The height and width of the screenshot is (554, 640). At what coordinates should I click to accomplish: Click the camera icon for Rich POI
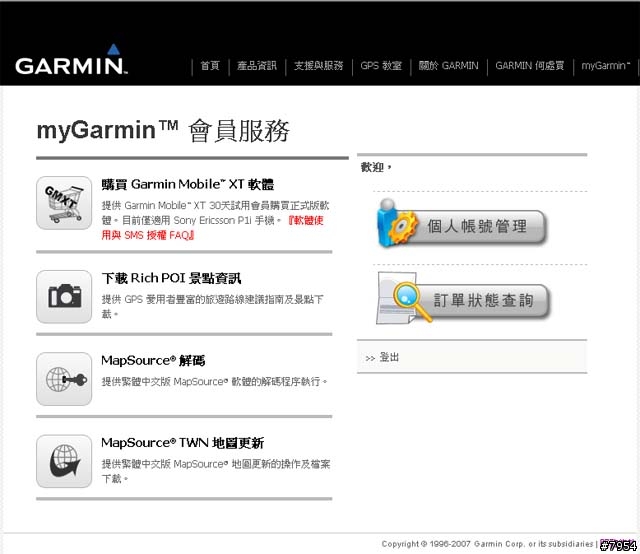64,297
